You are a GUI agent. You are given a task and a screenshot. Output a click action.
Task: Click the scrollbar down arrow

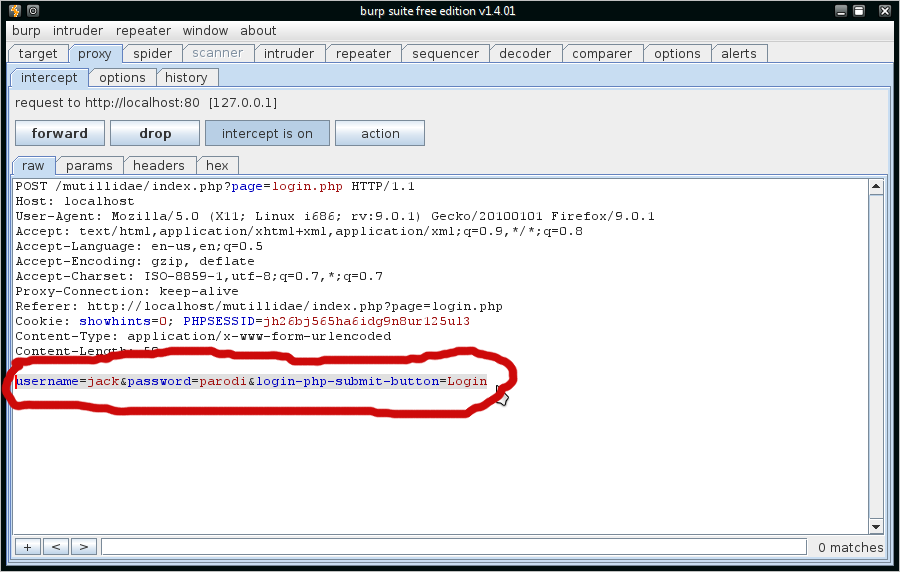(876, 527)
